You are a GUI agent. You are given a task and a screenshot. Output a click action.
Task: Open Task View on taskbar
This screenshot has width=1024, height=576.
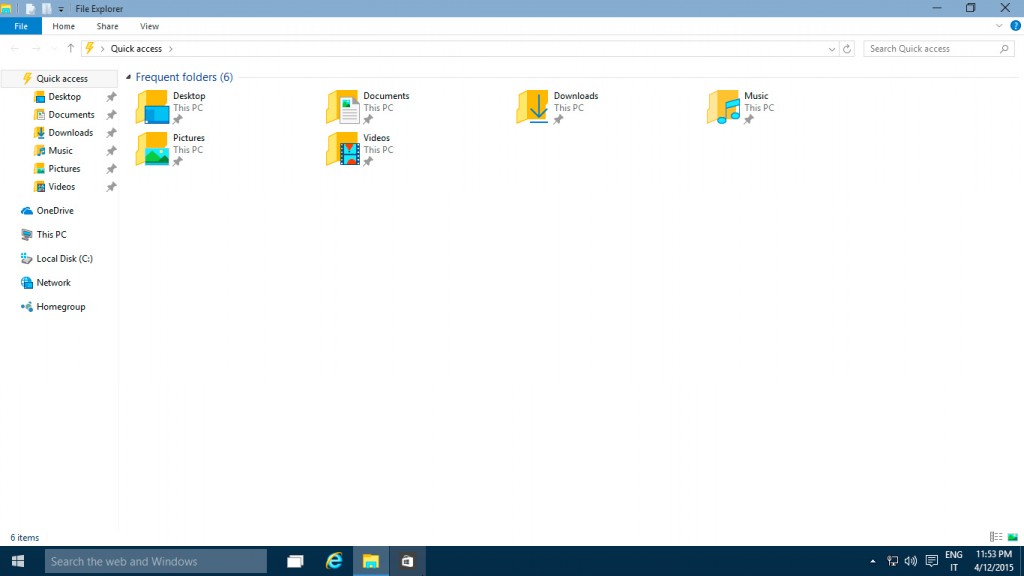(x=295, y=562)
